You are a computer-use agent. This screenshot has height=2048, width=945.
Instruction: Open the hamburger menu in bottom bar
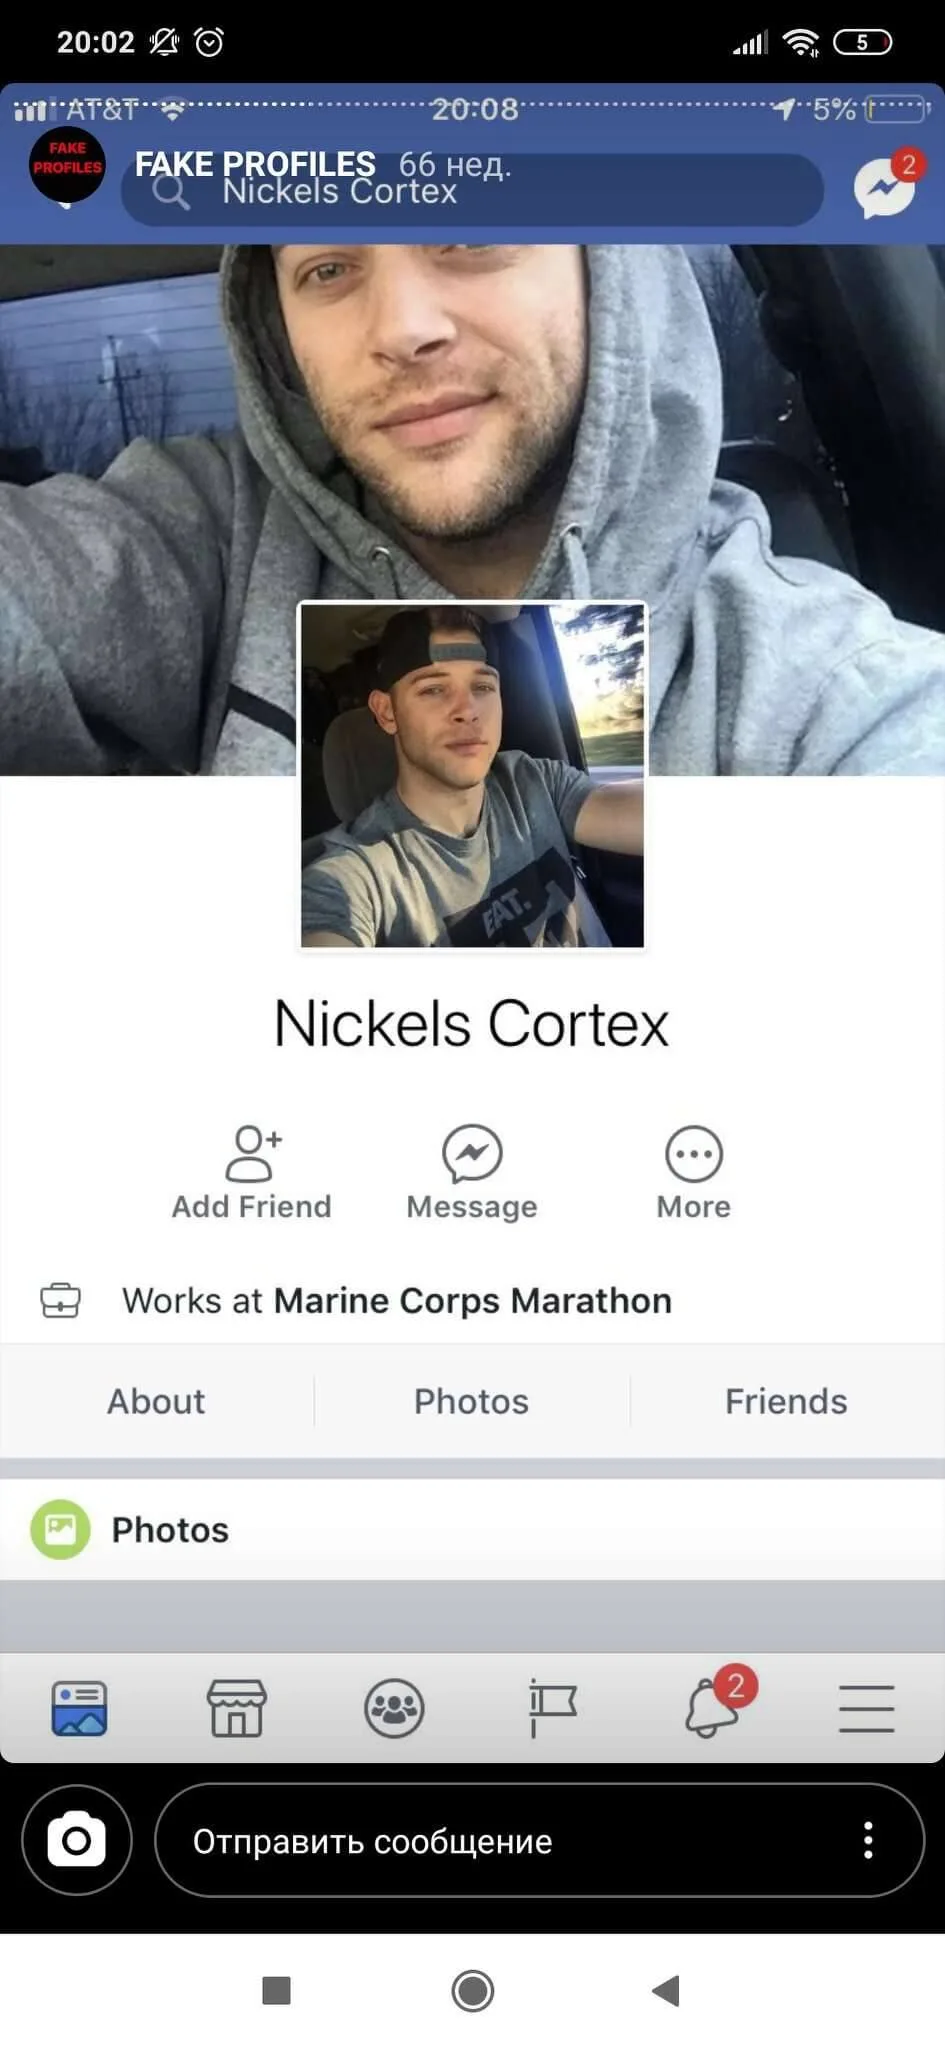[866, 1708]
